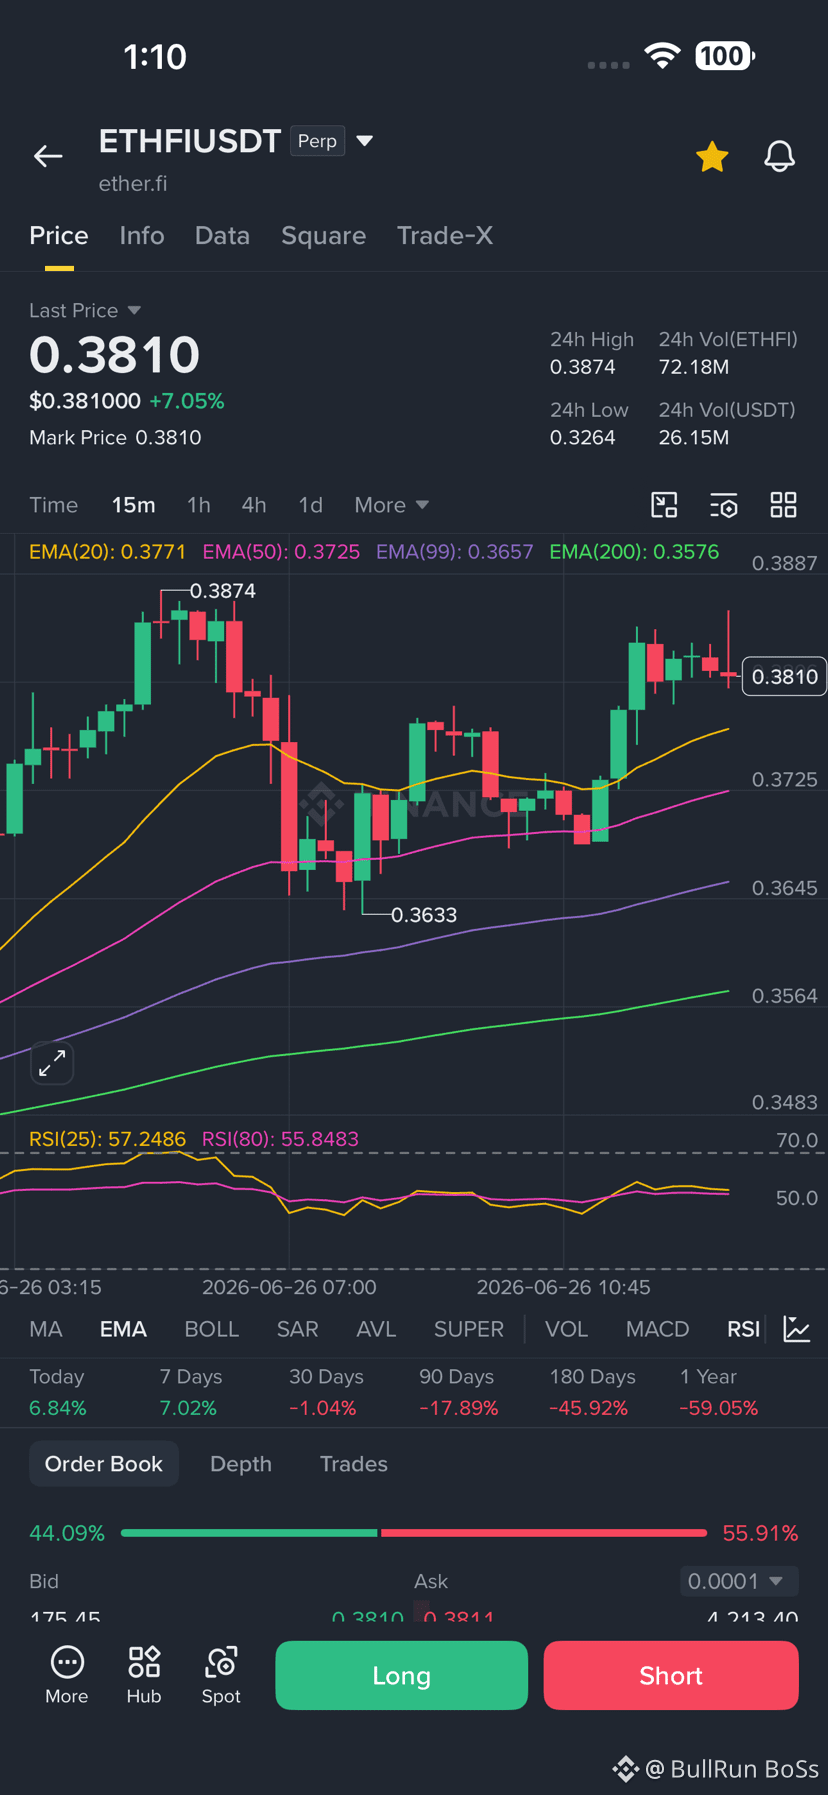The width and height of the screenshot is (828, 1795).
Task: Tap the 0.3874 high marker on chart
Action: pos(222,591)
